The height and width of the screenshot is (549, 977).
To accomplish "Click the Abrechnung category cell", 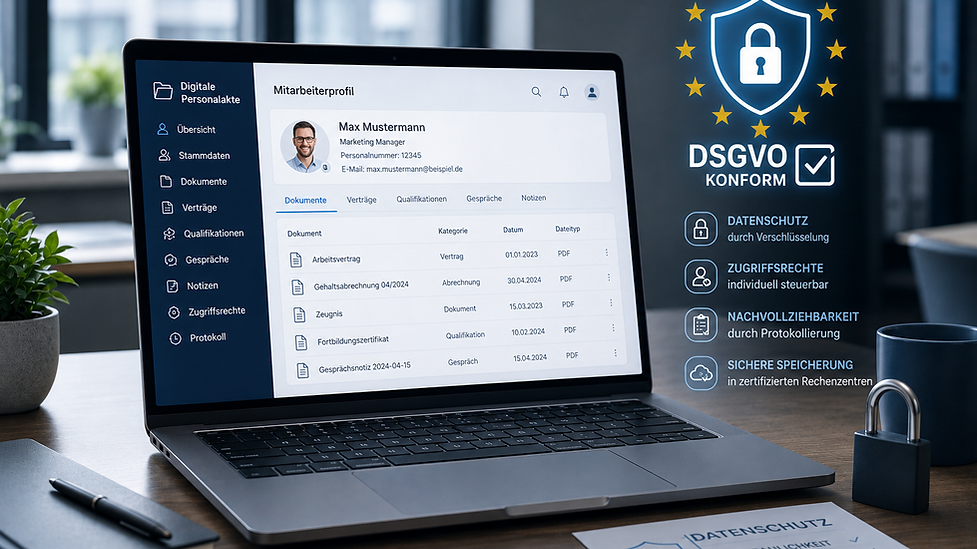I will pyautogui.click(x=461, y=282).
